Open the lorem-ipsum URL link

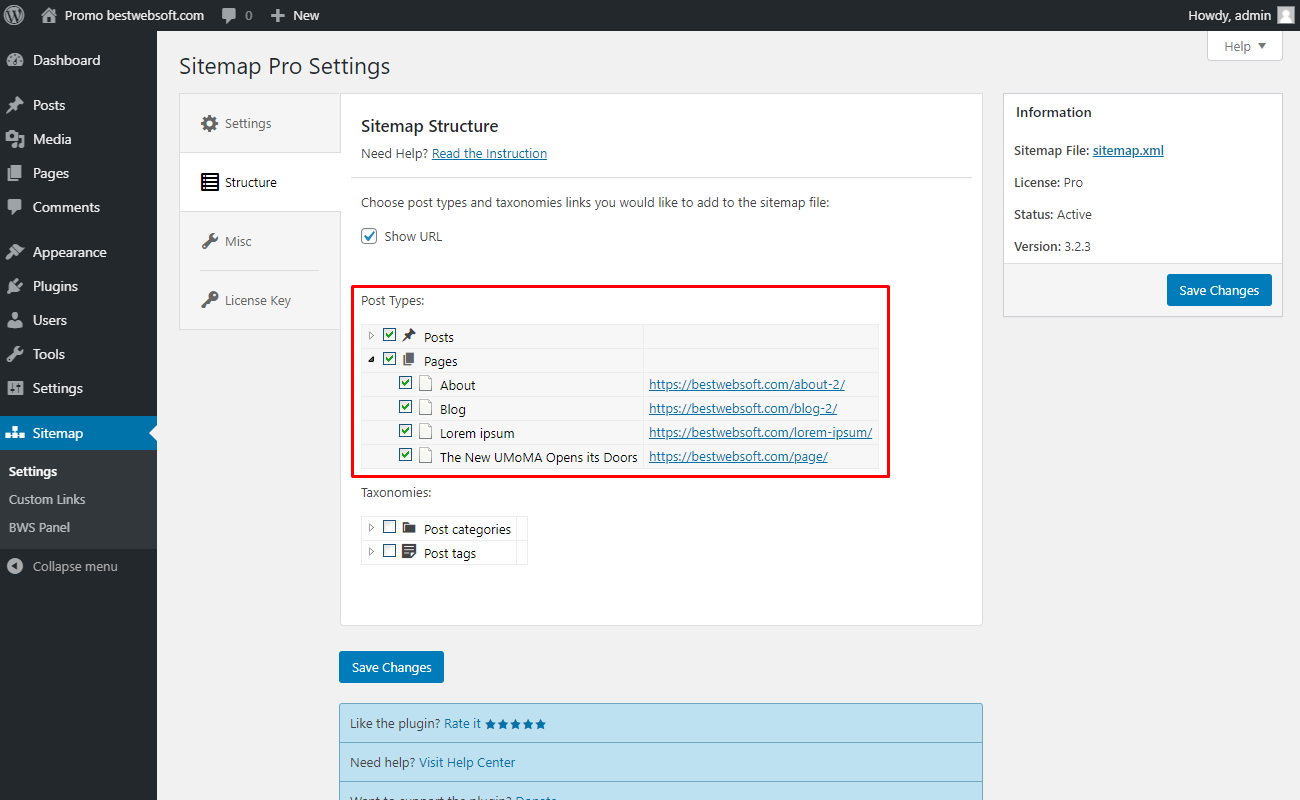pos(760,433)
